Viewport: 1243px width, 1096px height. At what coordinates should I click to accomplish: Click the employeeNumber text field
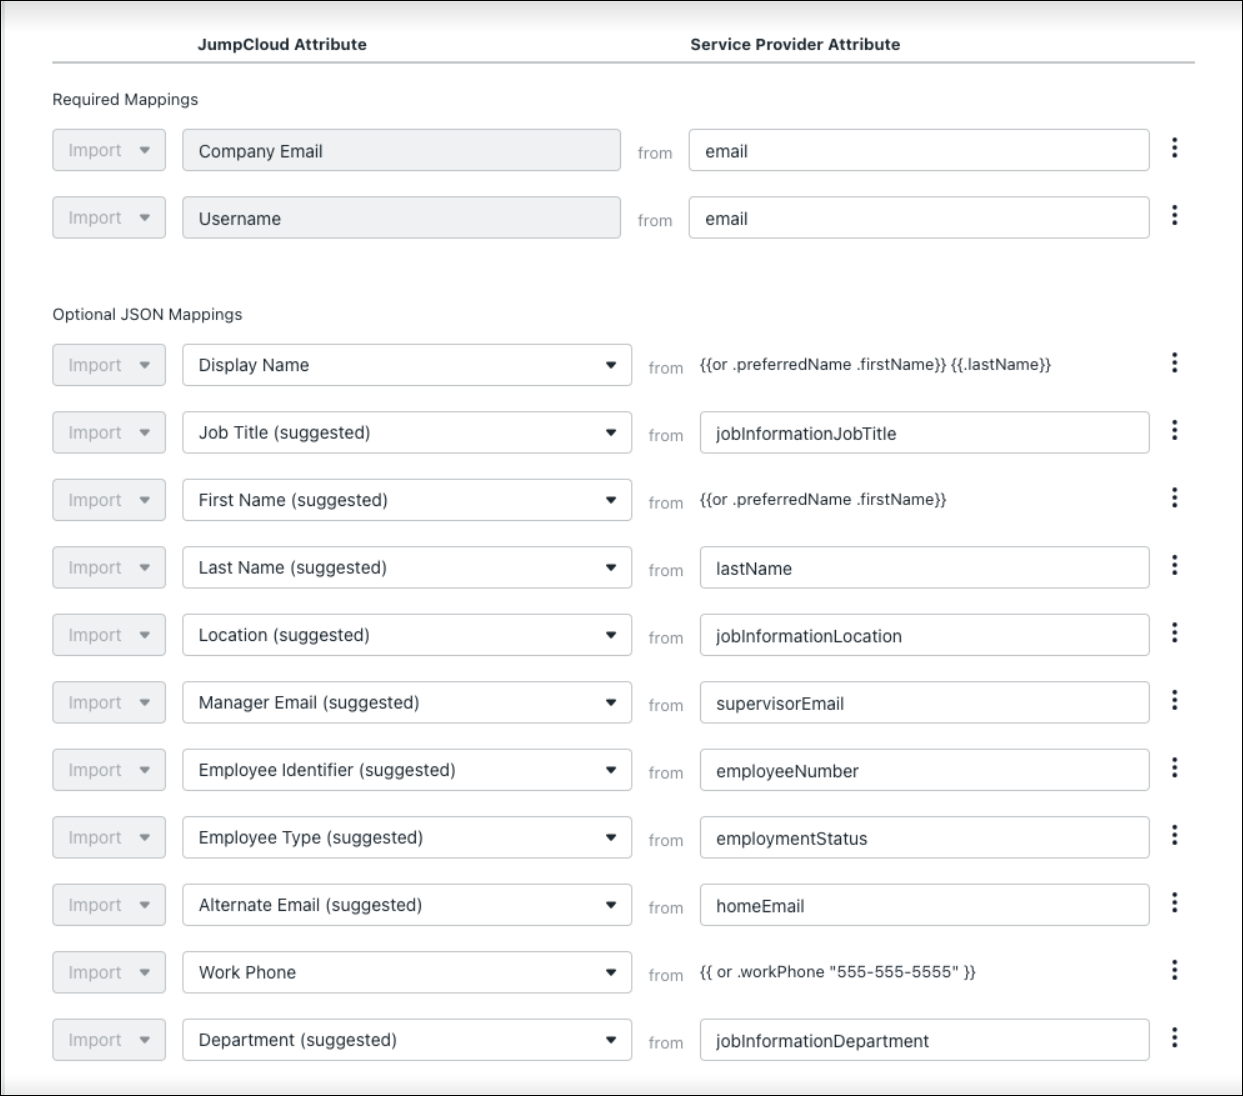[923, 771]
